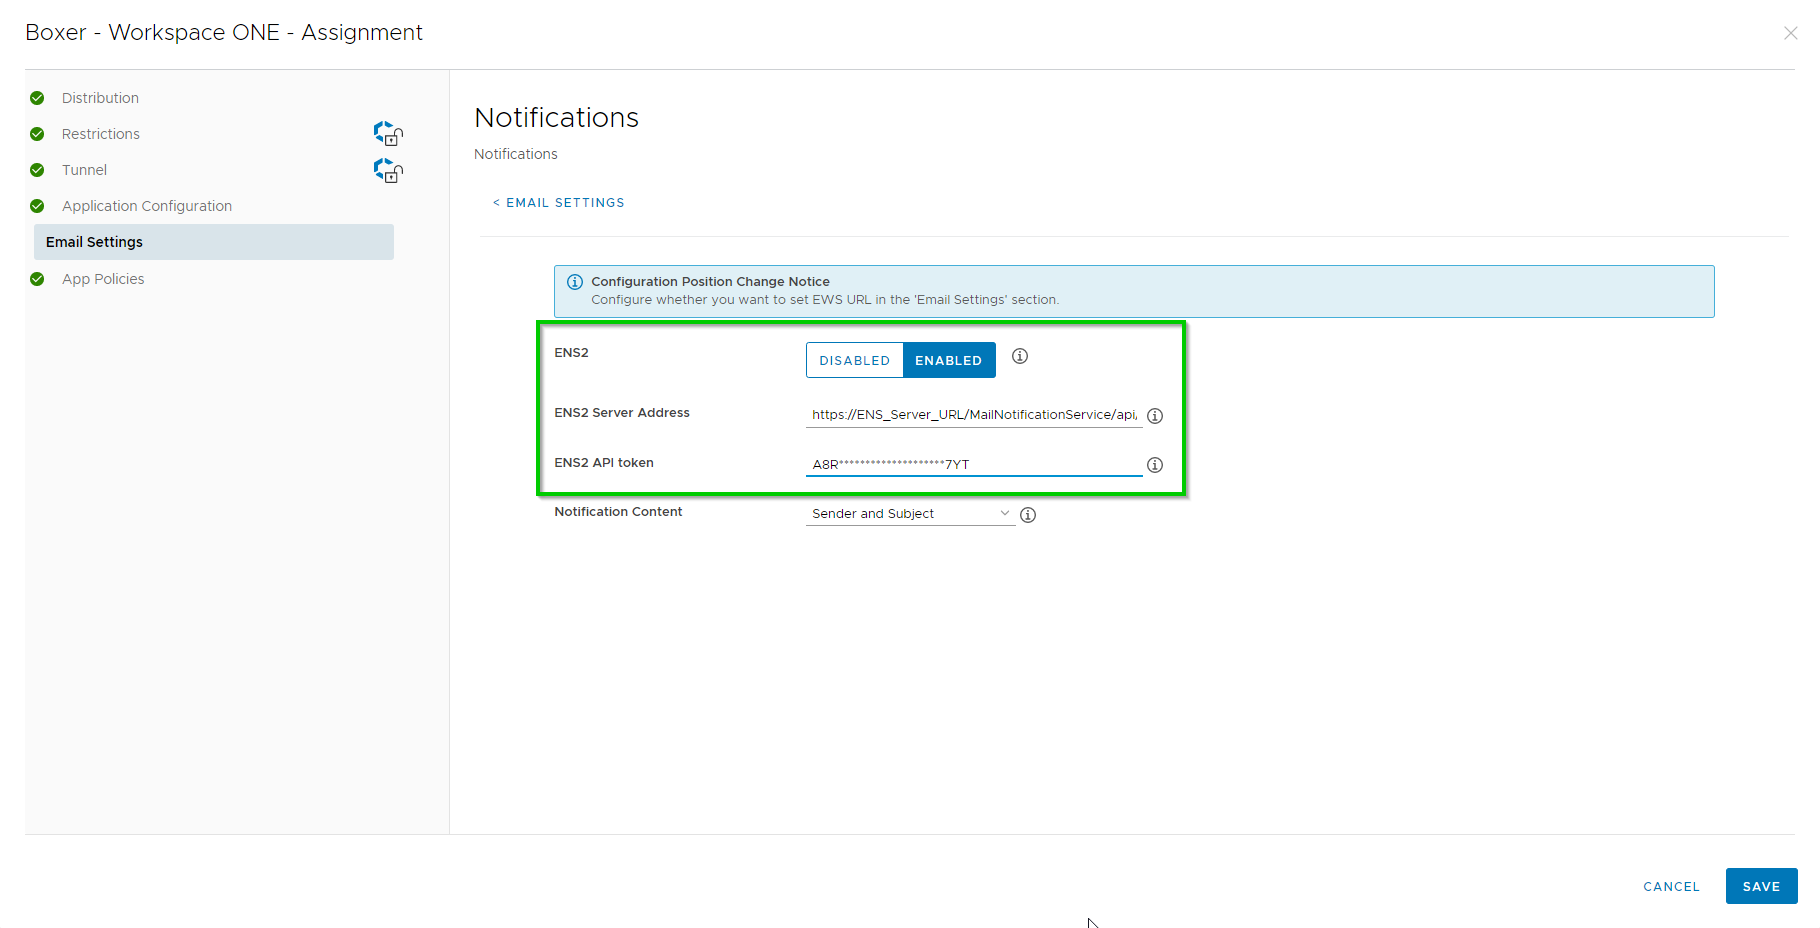Click the unlock sync icon next to Restrictions

(x=388, y=133)
